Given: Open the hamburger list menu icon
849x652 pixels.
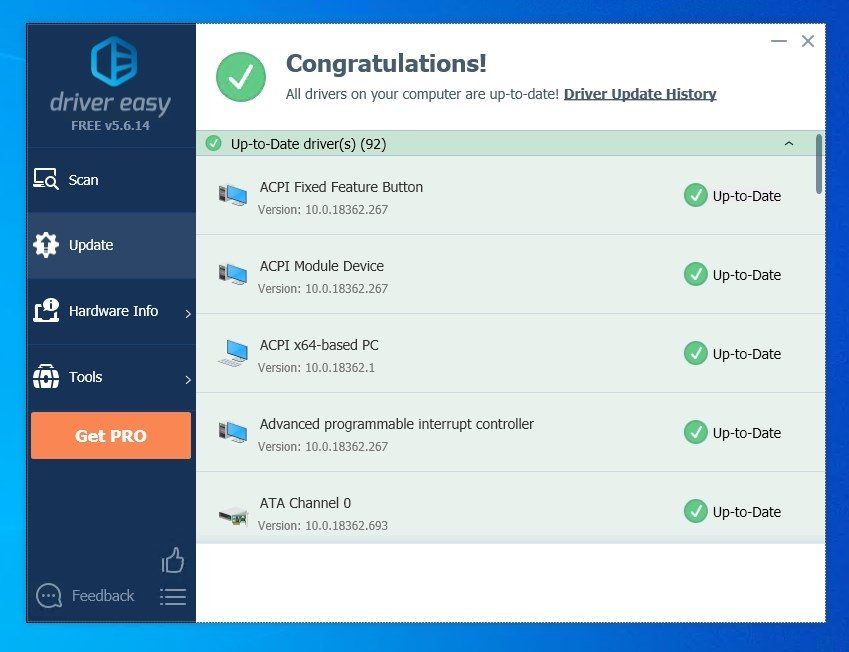Looking at the screenshot, I should pos(173,597).
